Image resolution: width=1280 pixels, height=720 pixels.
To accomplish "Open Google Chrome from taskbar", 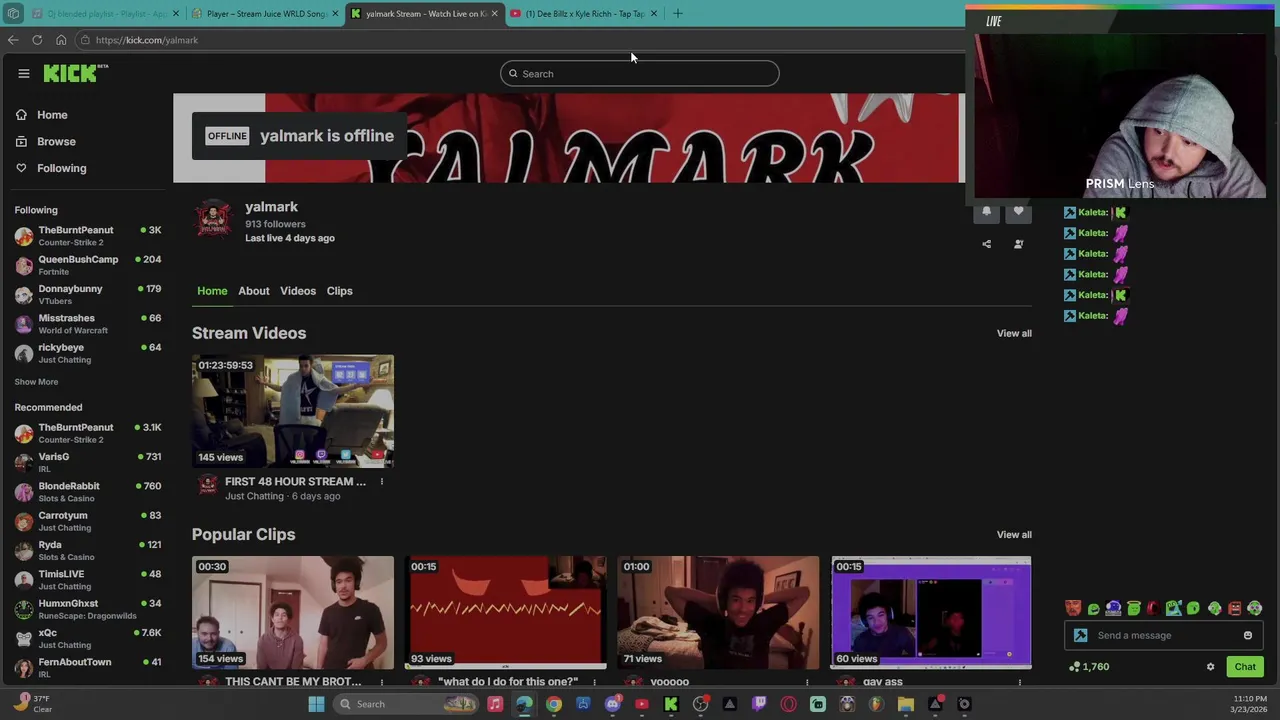I will 553,704.
